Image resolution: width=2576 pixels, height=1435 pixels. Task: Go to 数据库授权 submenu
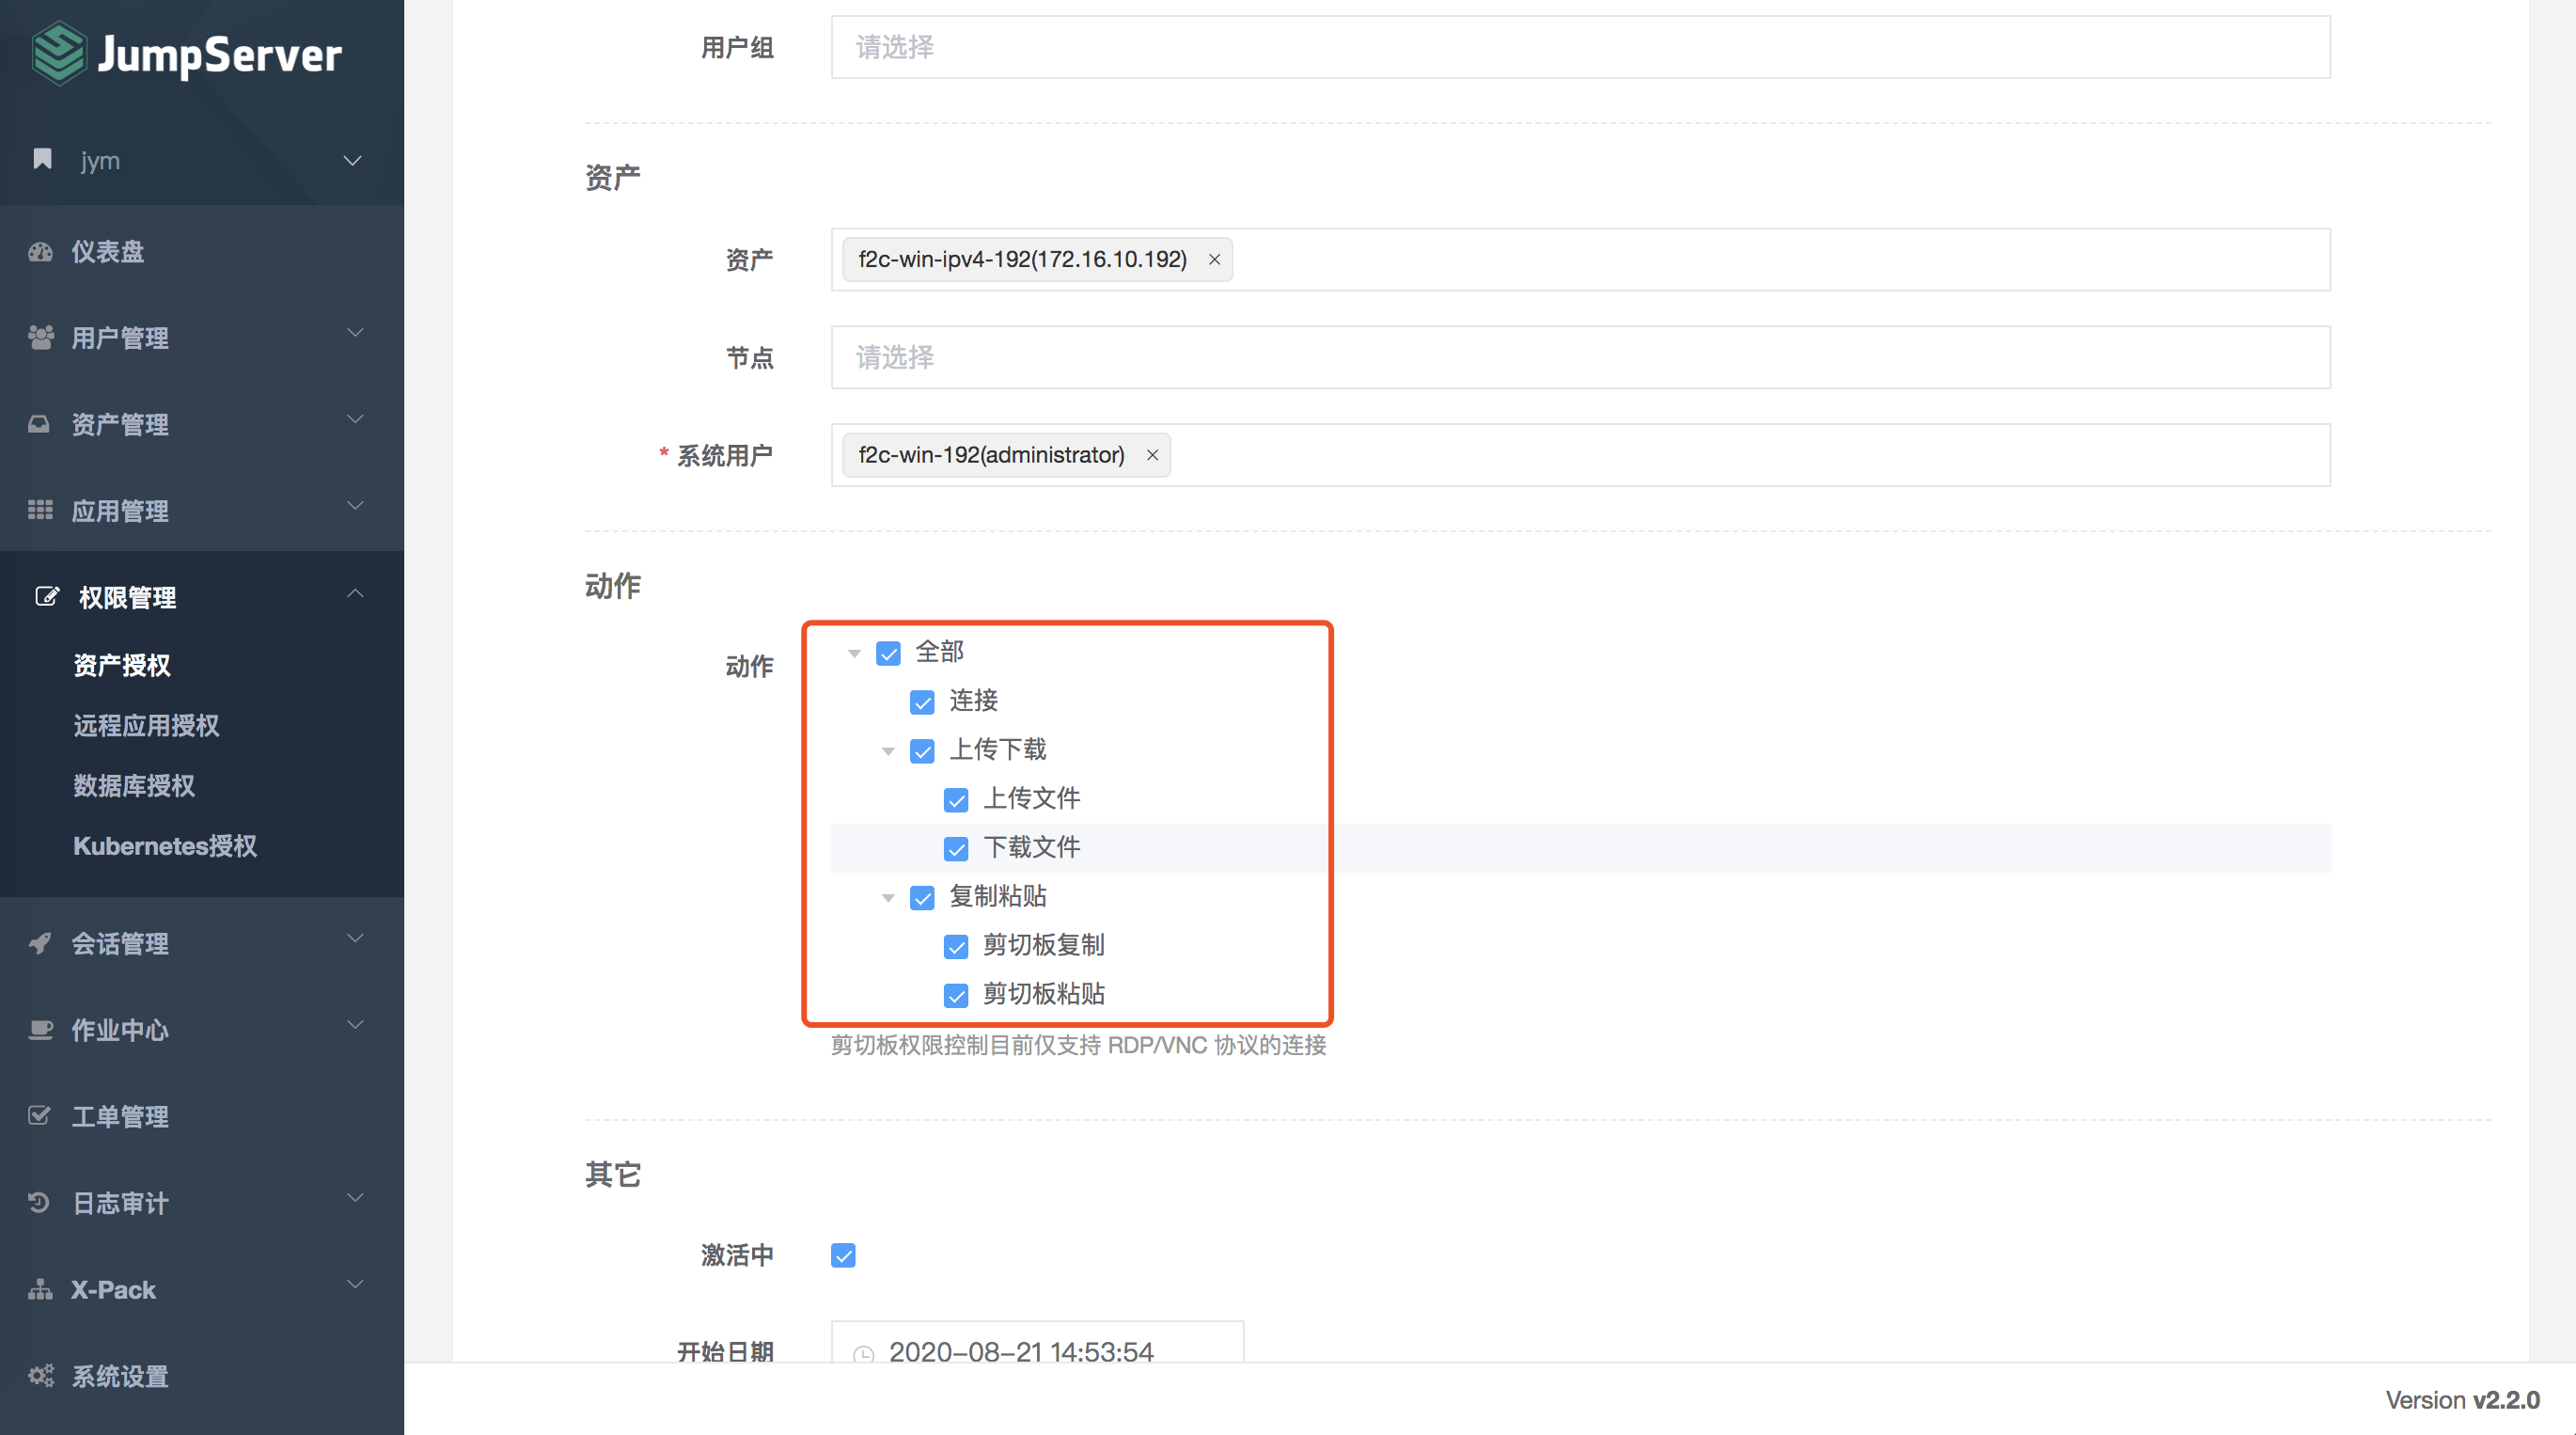[134, 786]
